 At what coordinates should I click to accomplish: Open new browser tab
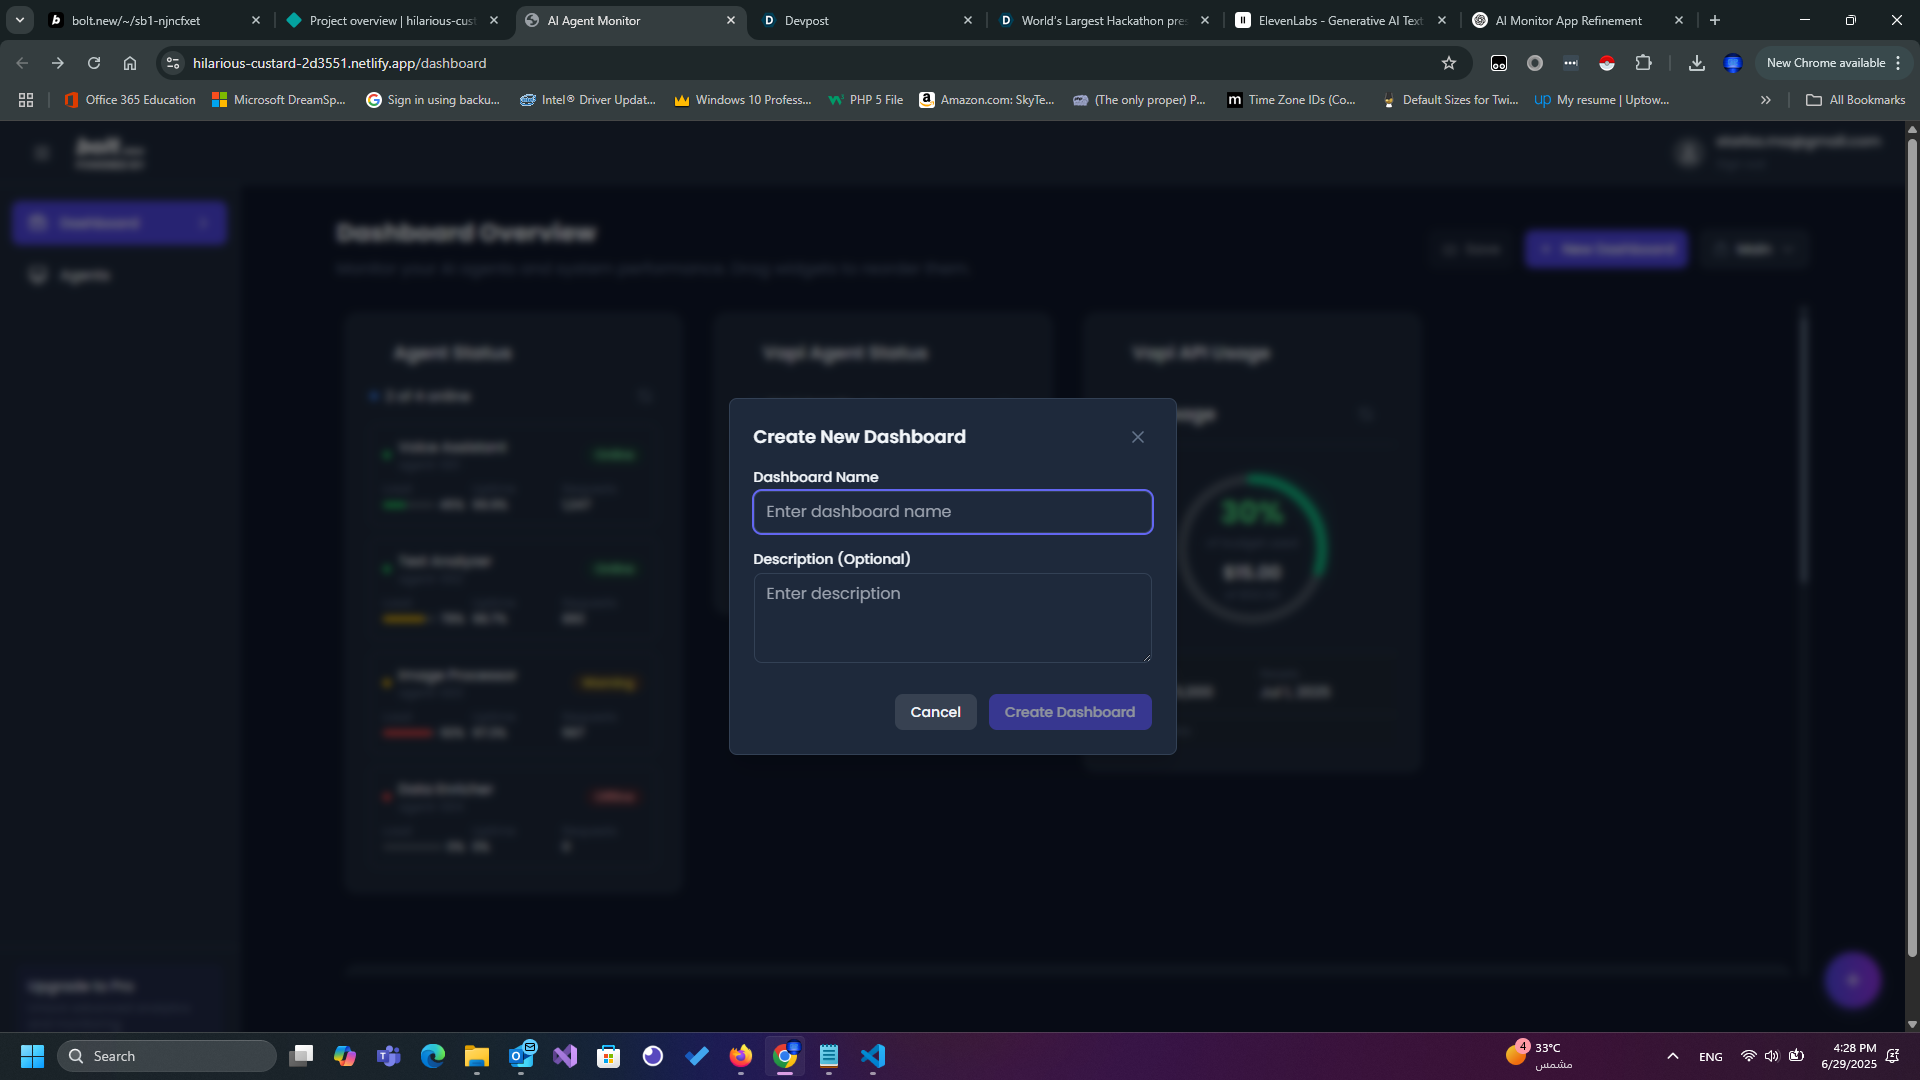coord(1715,20)
